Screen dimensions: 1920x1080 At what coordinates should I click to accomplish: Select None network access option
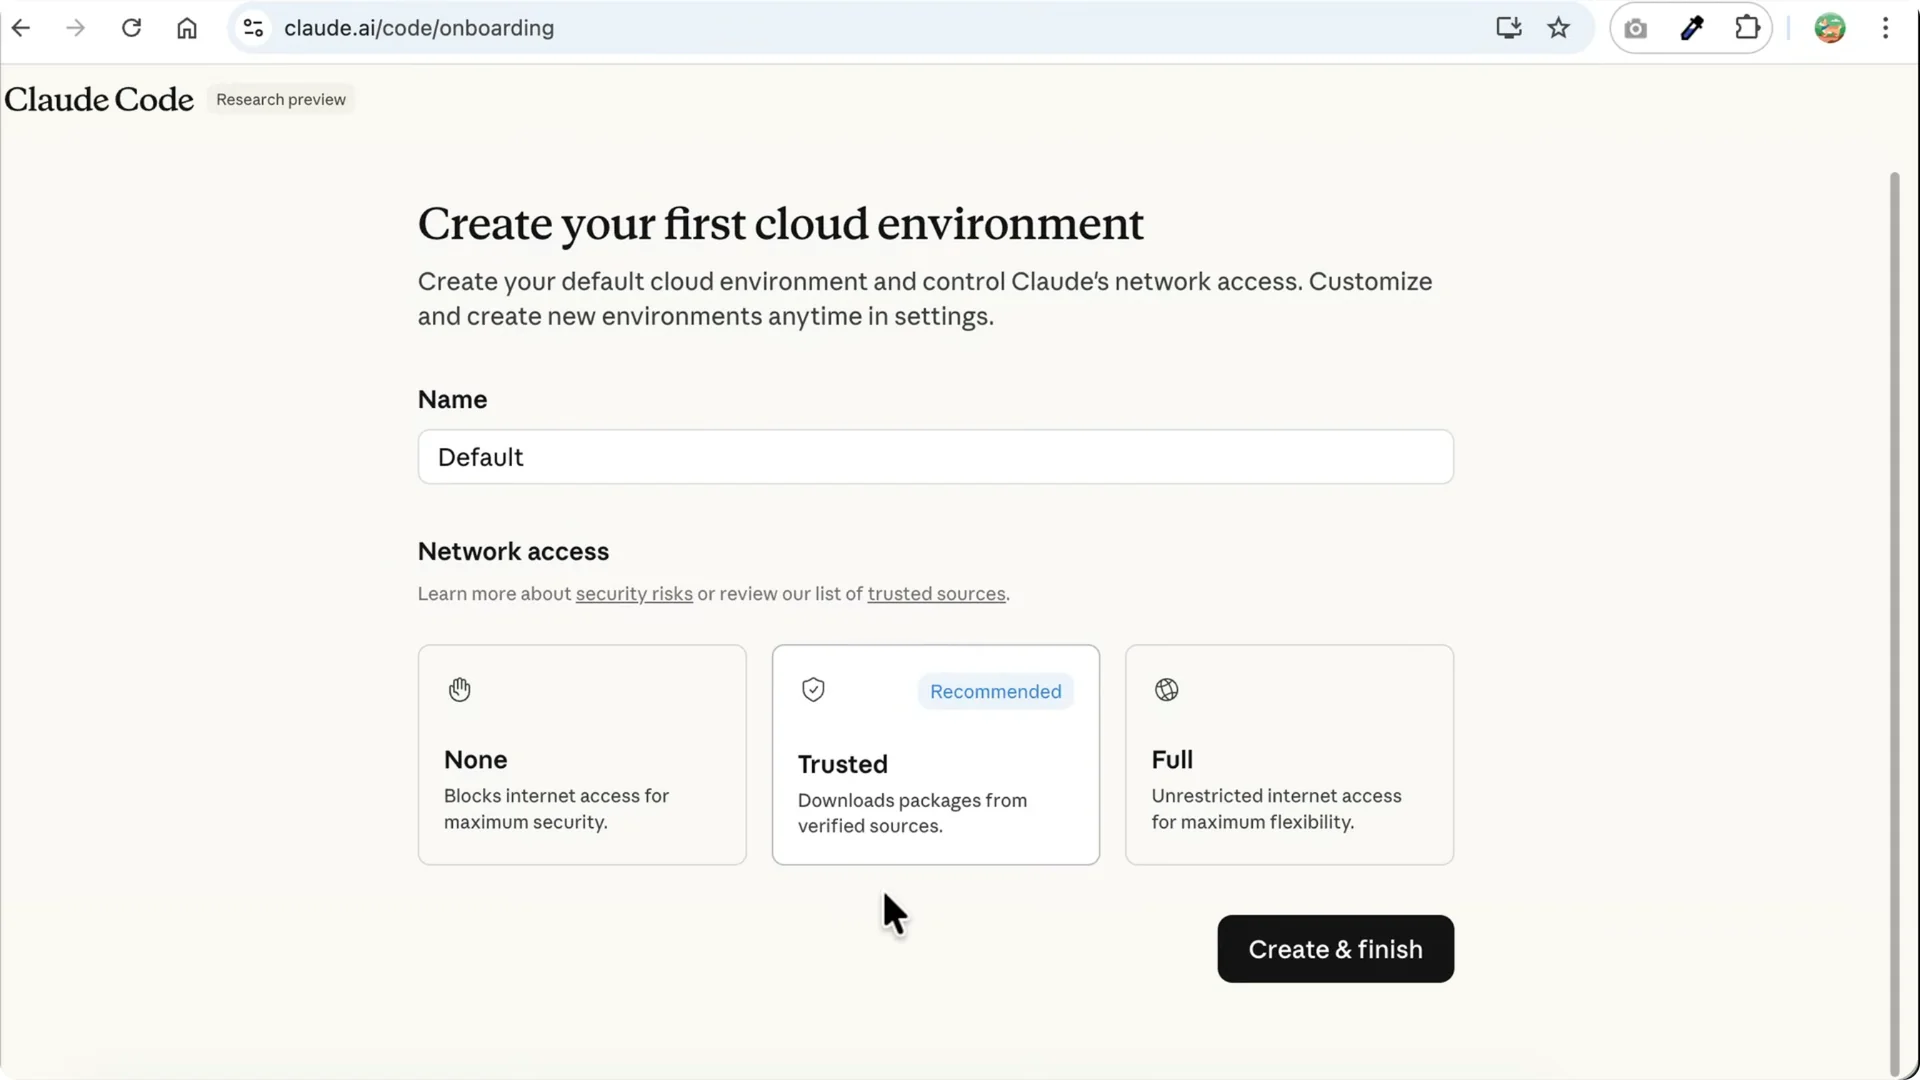pyautogui.click(x=582, y=755)
